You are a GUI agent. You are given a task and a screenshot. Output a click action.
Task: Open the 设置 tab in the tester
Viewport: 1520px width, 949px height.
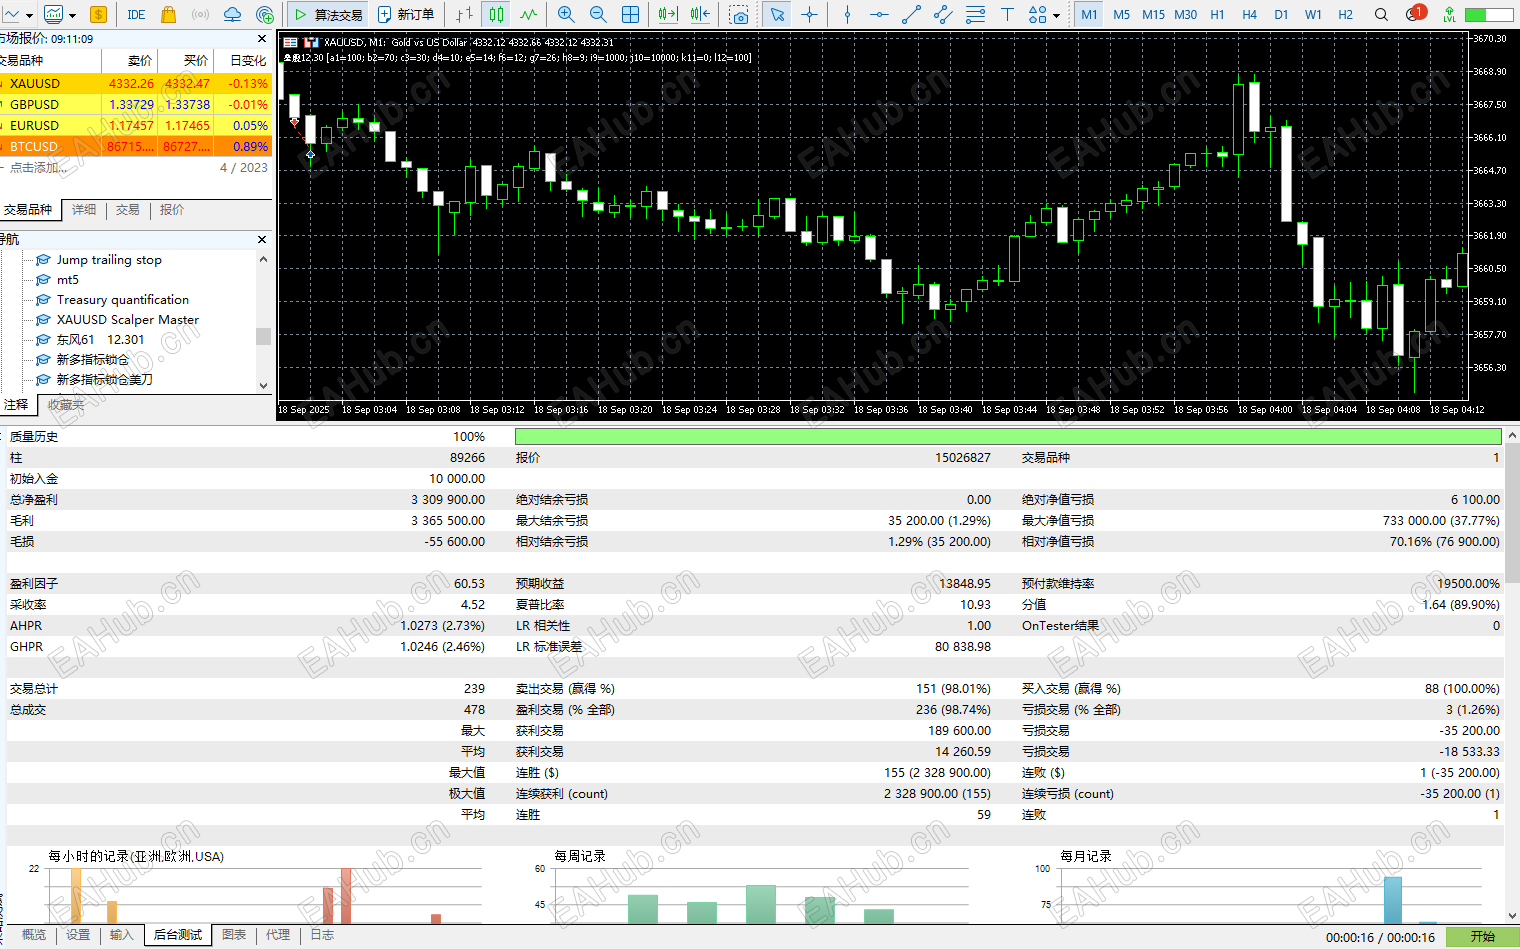tap(78, 935)
